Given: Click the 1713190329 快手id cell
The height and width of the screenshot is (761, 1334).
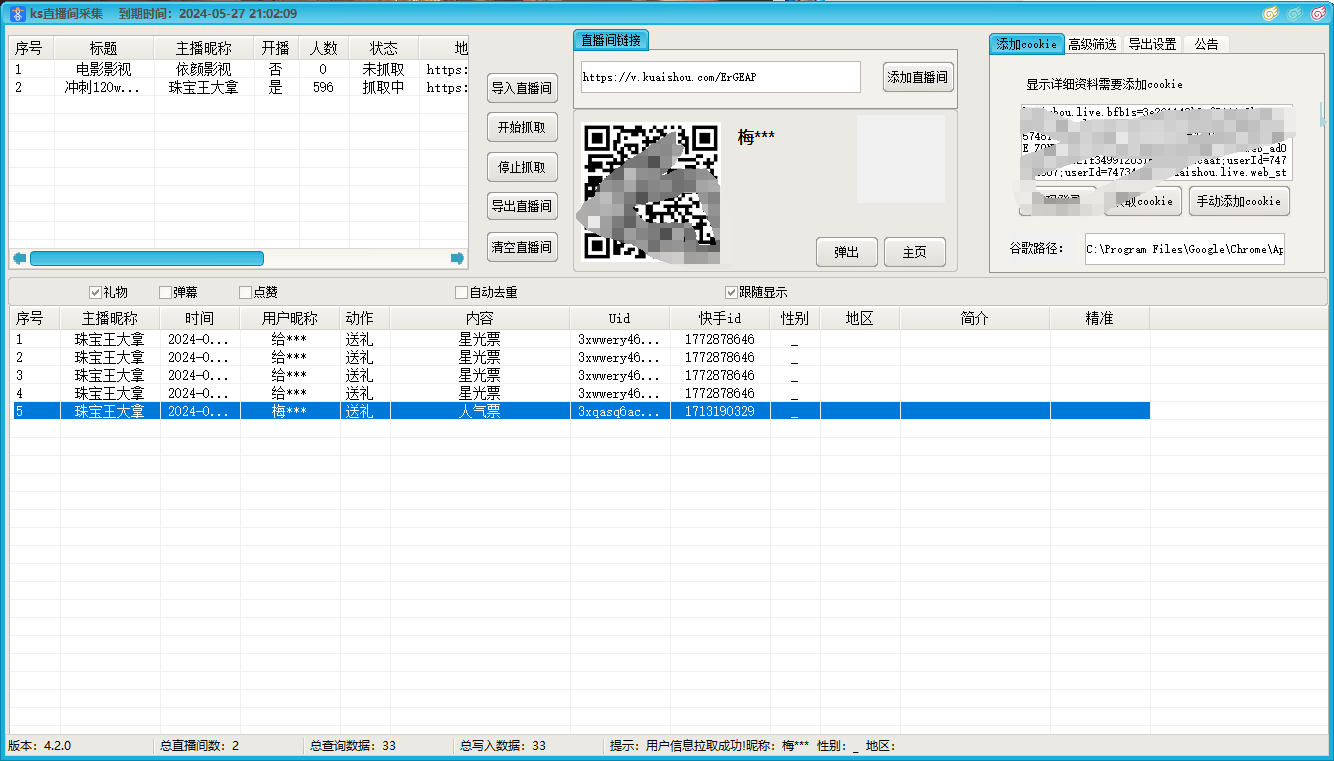Looking at the screenshot, I should (720, 411).
